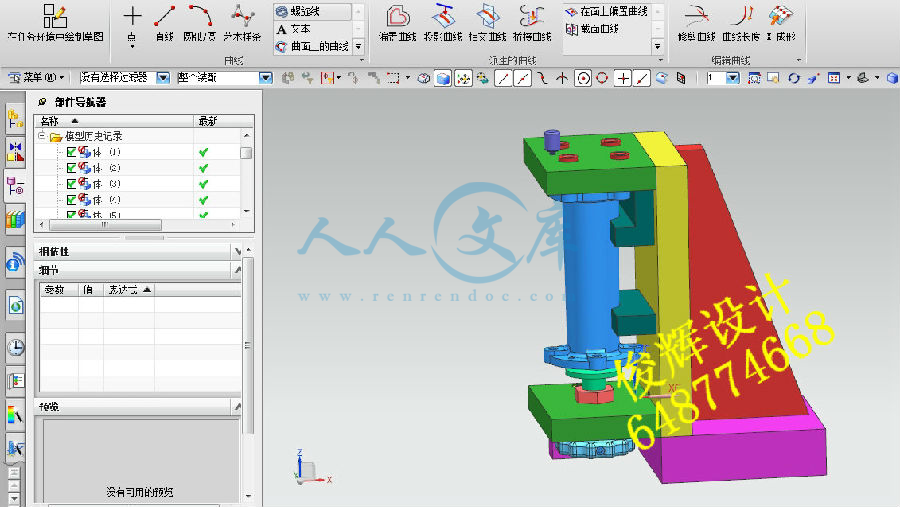Image resolution: width=900 pixels, height=507 pixels.
Task: Collapse the 细节 panel section
Action: click(237, 269)
